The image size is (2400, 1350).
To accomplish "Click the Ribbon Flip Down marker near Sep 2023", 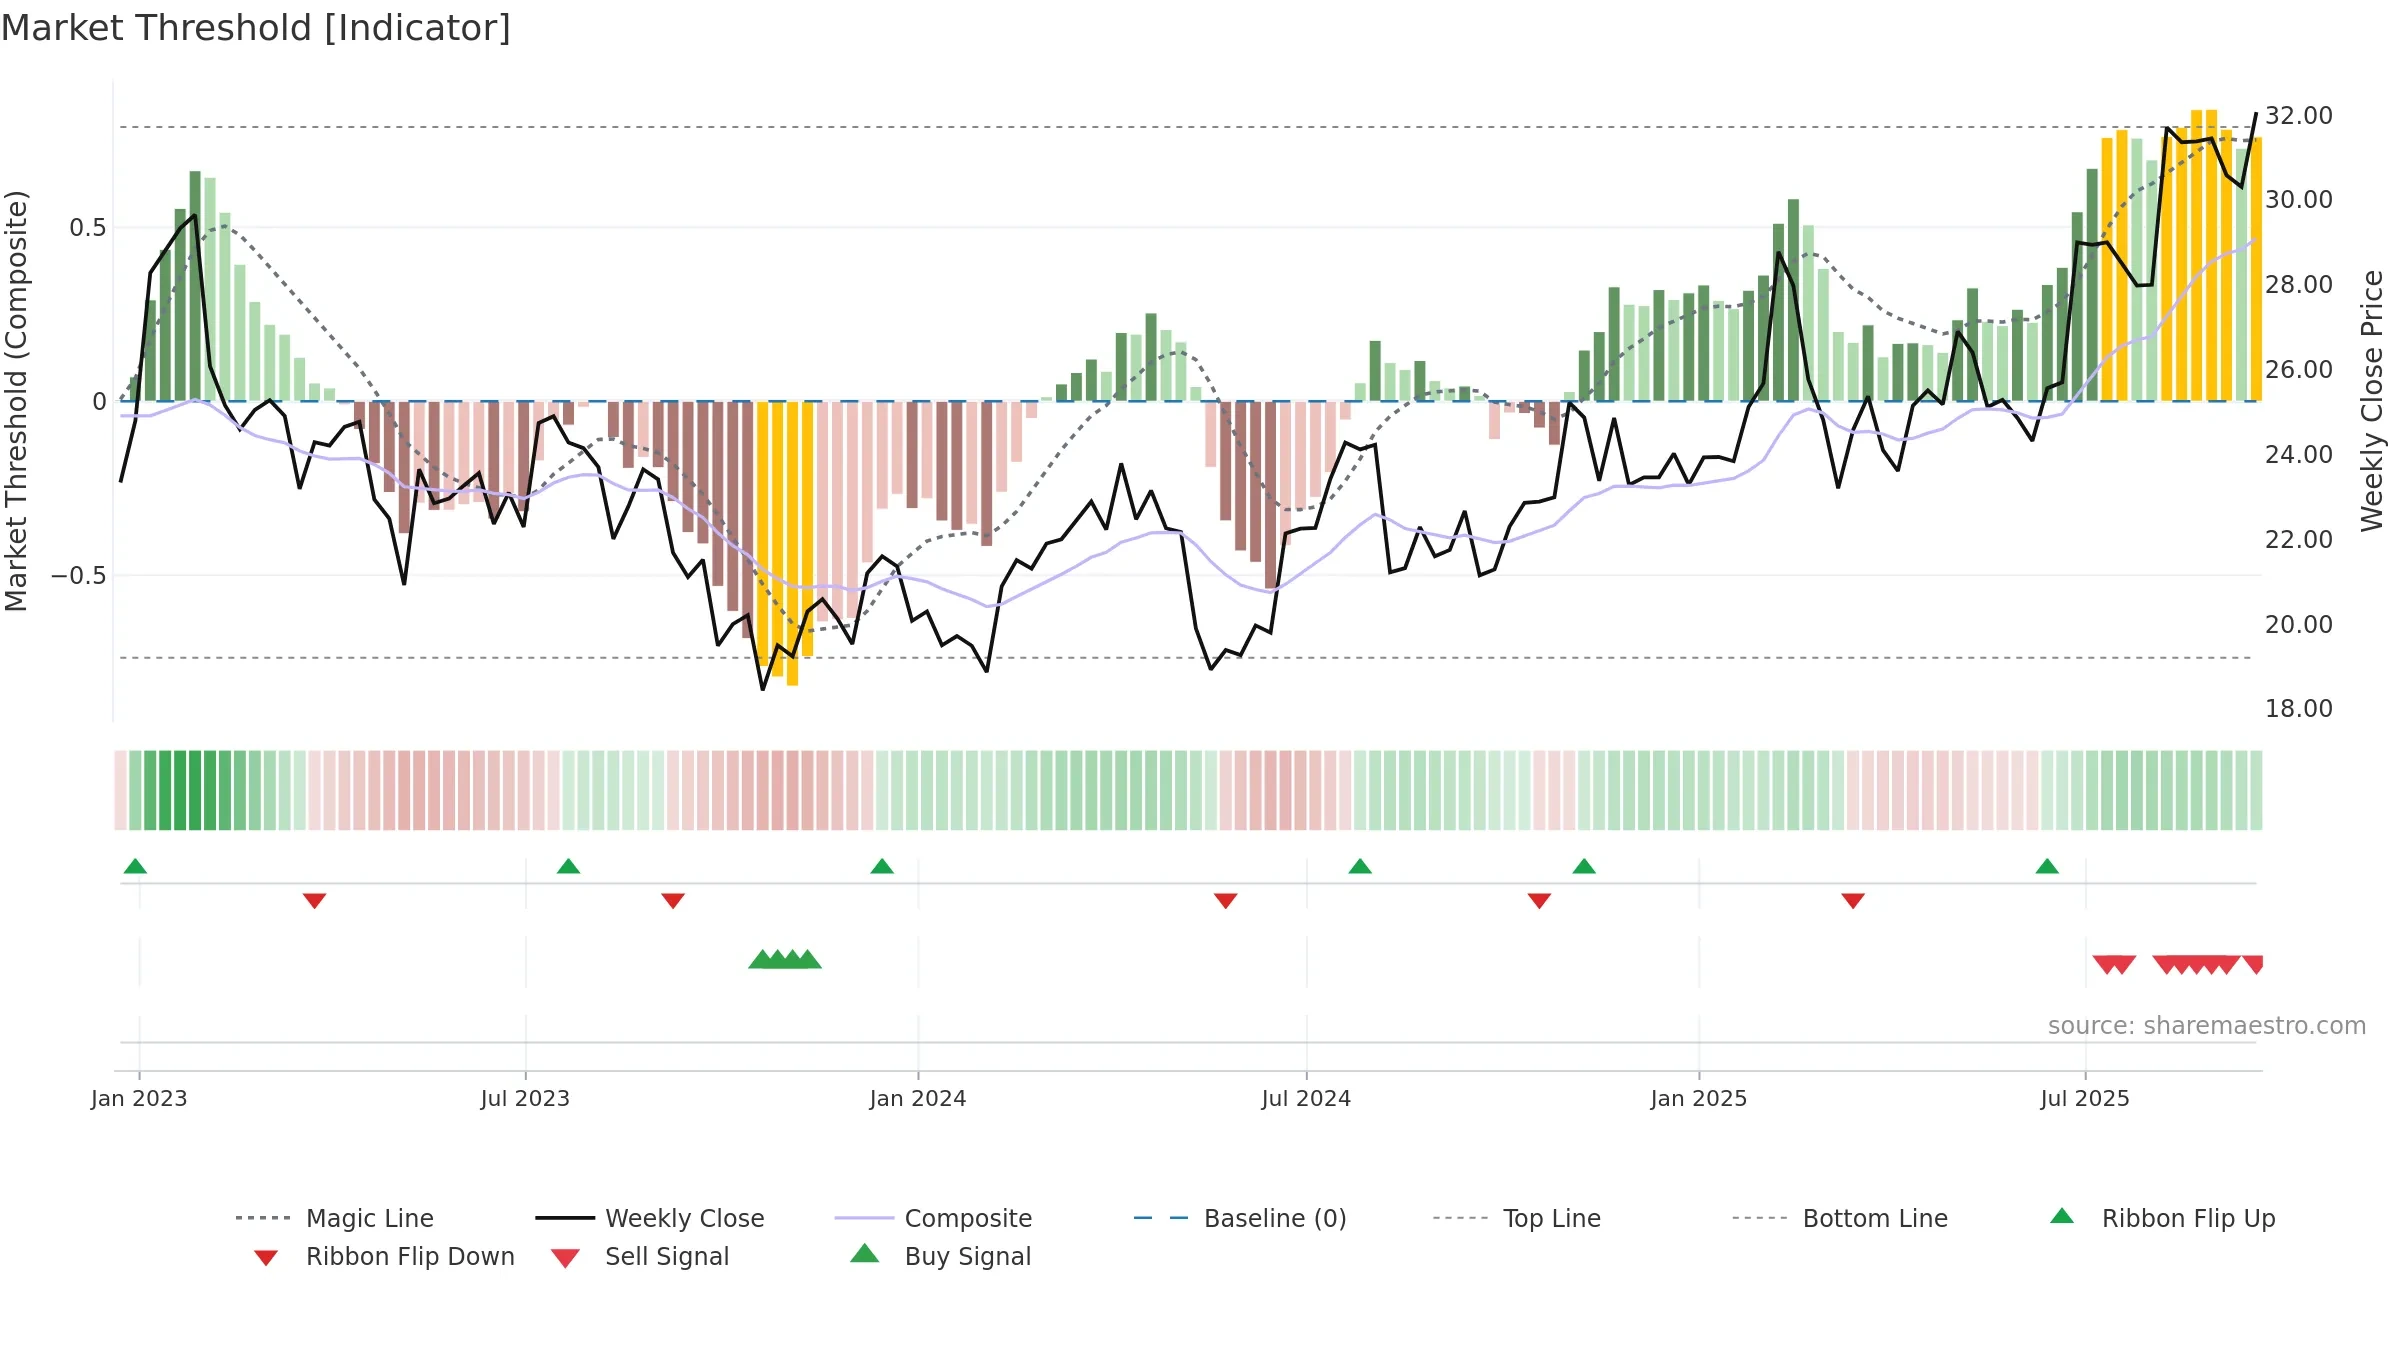I will tap(673, 901).
